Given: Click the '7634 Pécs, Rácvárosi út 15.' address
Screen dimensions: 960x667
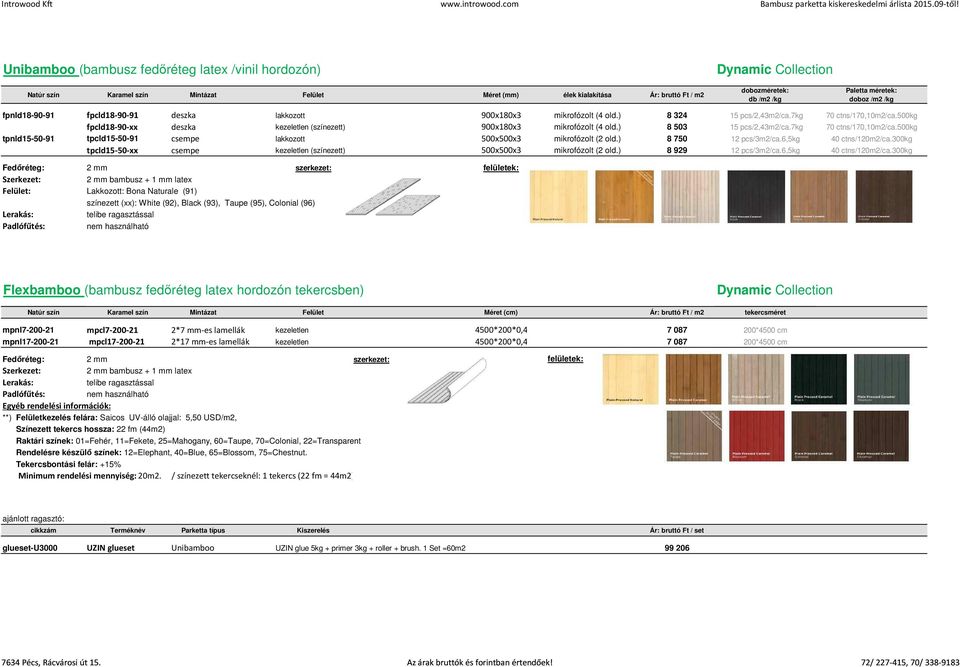Looking at the screenshot, I should pos(51,662).
